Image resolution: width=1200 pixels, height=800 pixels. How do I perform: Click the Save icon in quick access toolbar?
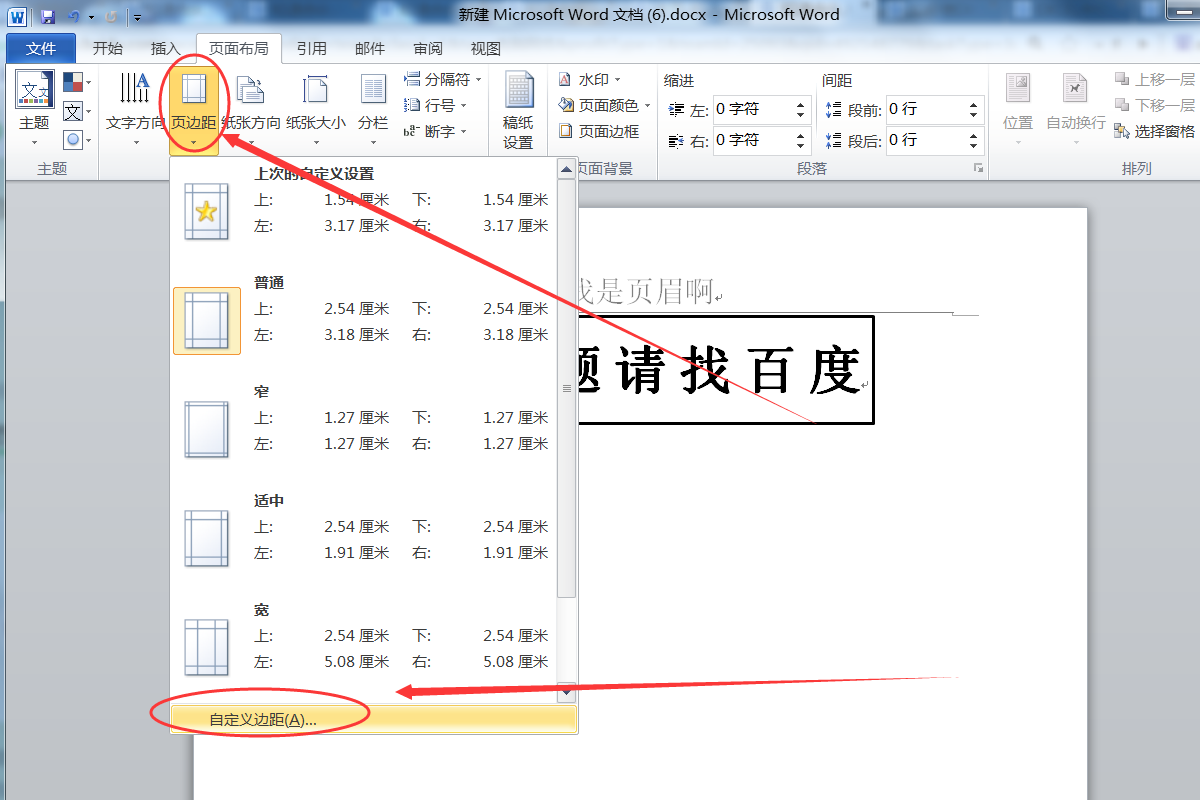(x=47, y=16)
